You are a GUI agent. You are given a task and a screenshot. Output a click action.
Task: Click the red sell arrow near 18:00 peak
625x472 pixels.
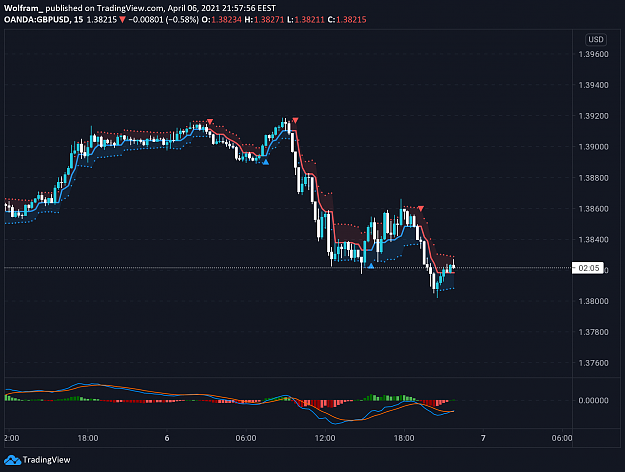(421, 208)
